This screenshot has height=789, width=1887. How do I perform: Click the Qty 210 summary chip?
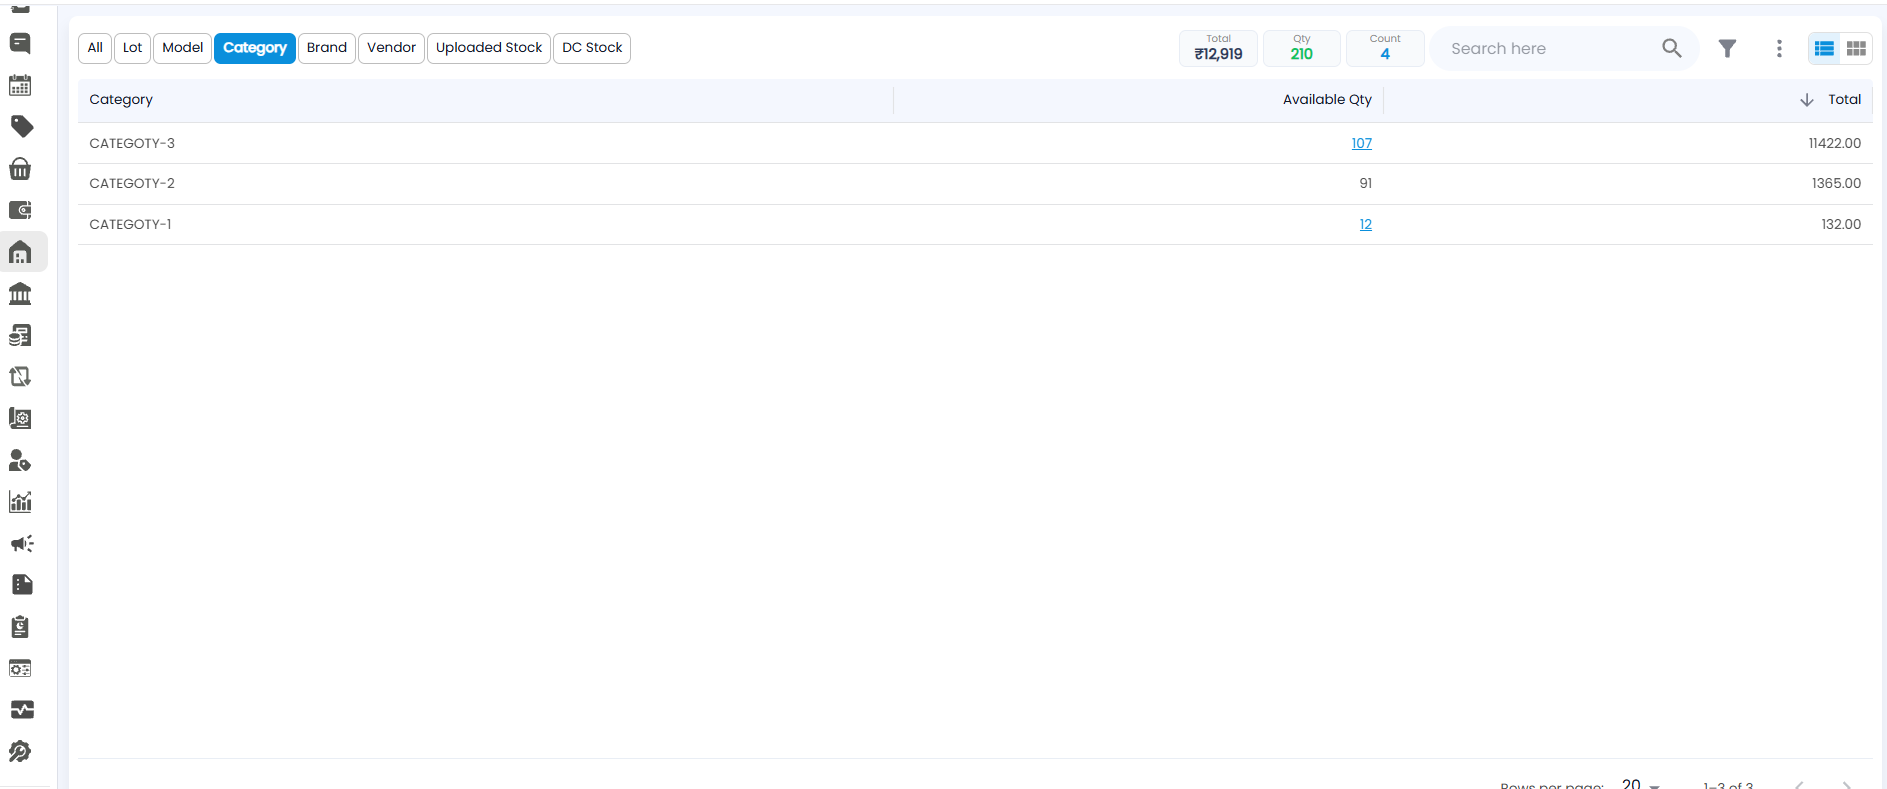point(1302,48)
